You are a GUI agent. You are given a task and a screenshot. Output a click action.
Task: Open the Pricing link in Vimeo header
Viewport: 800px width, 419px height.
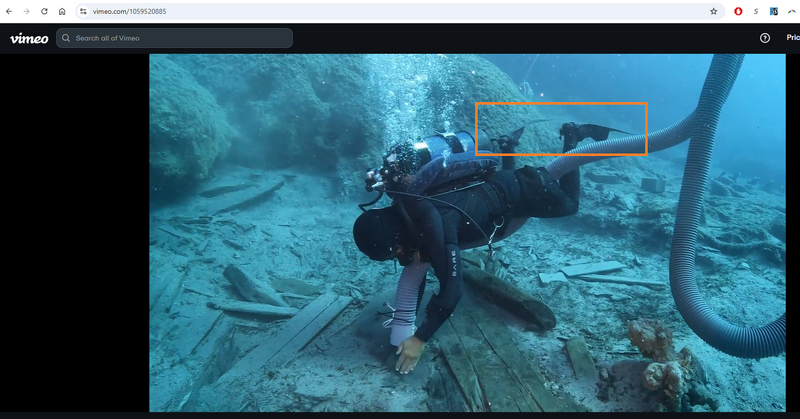click(x=792, y=38)
